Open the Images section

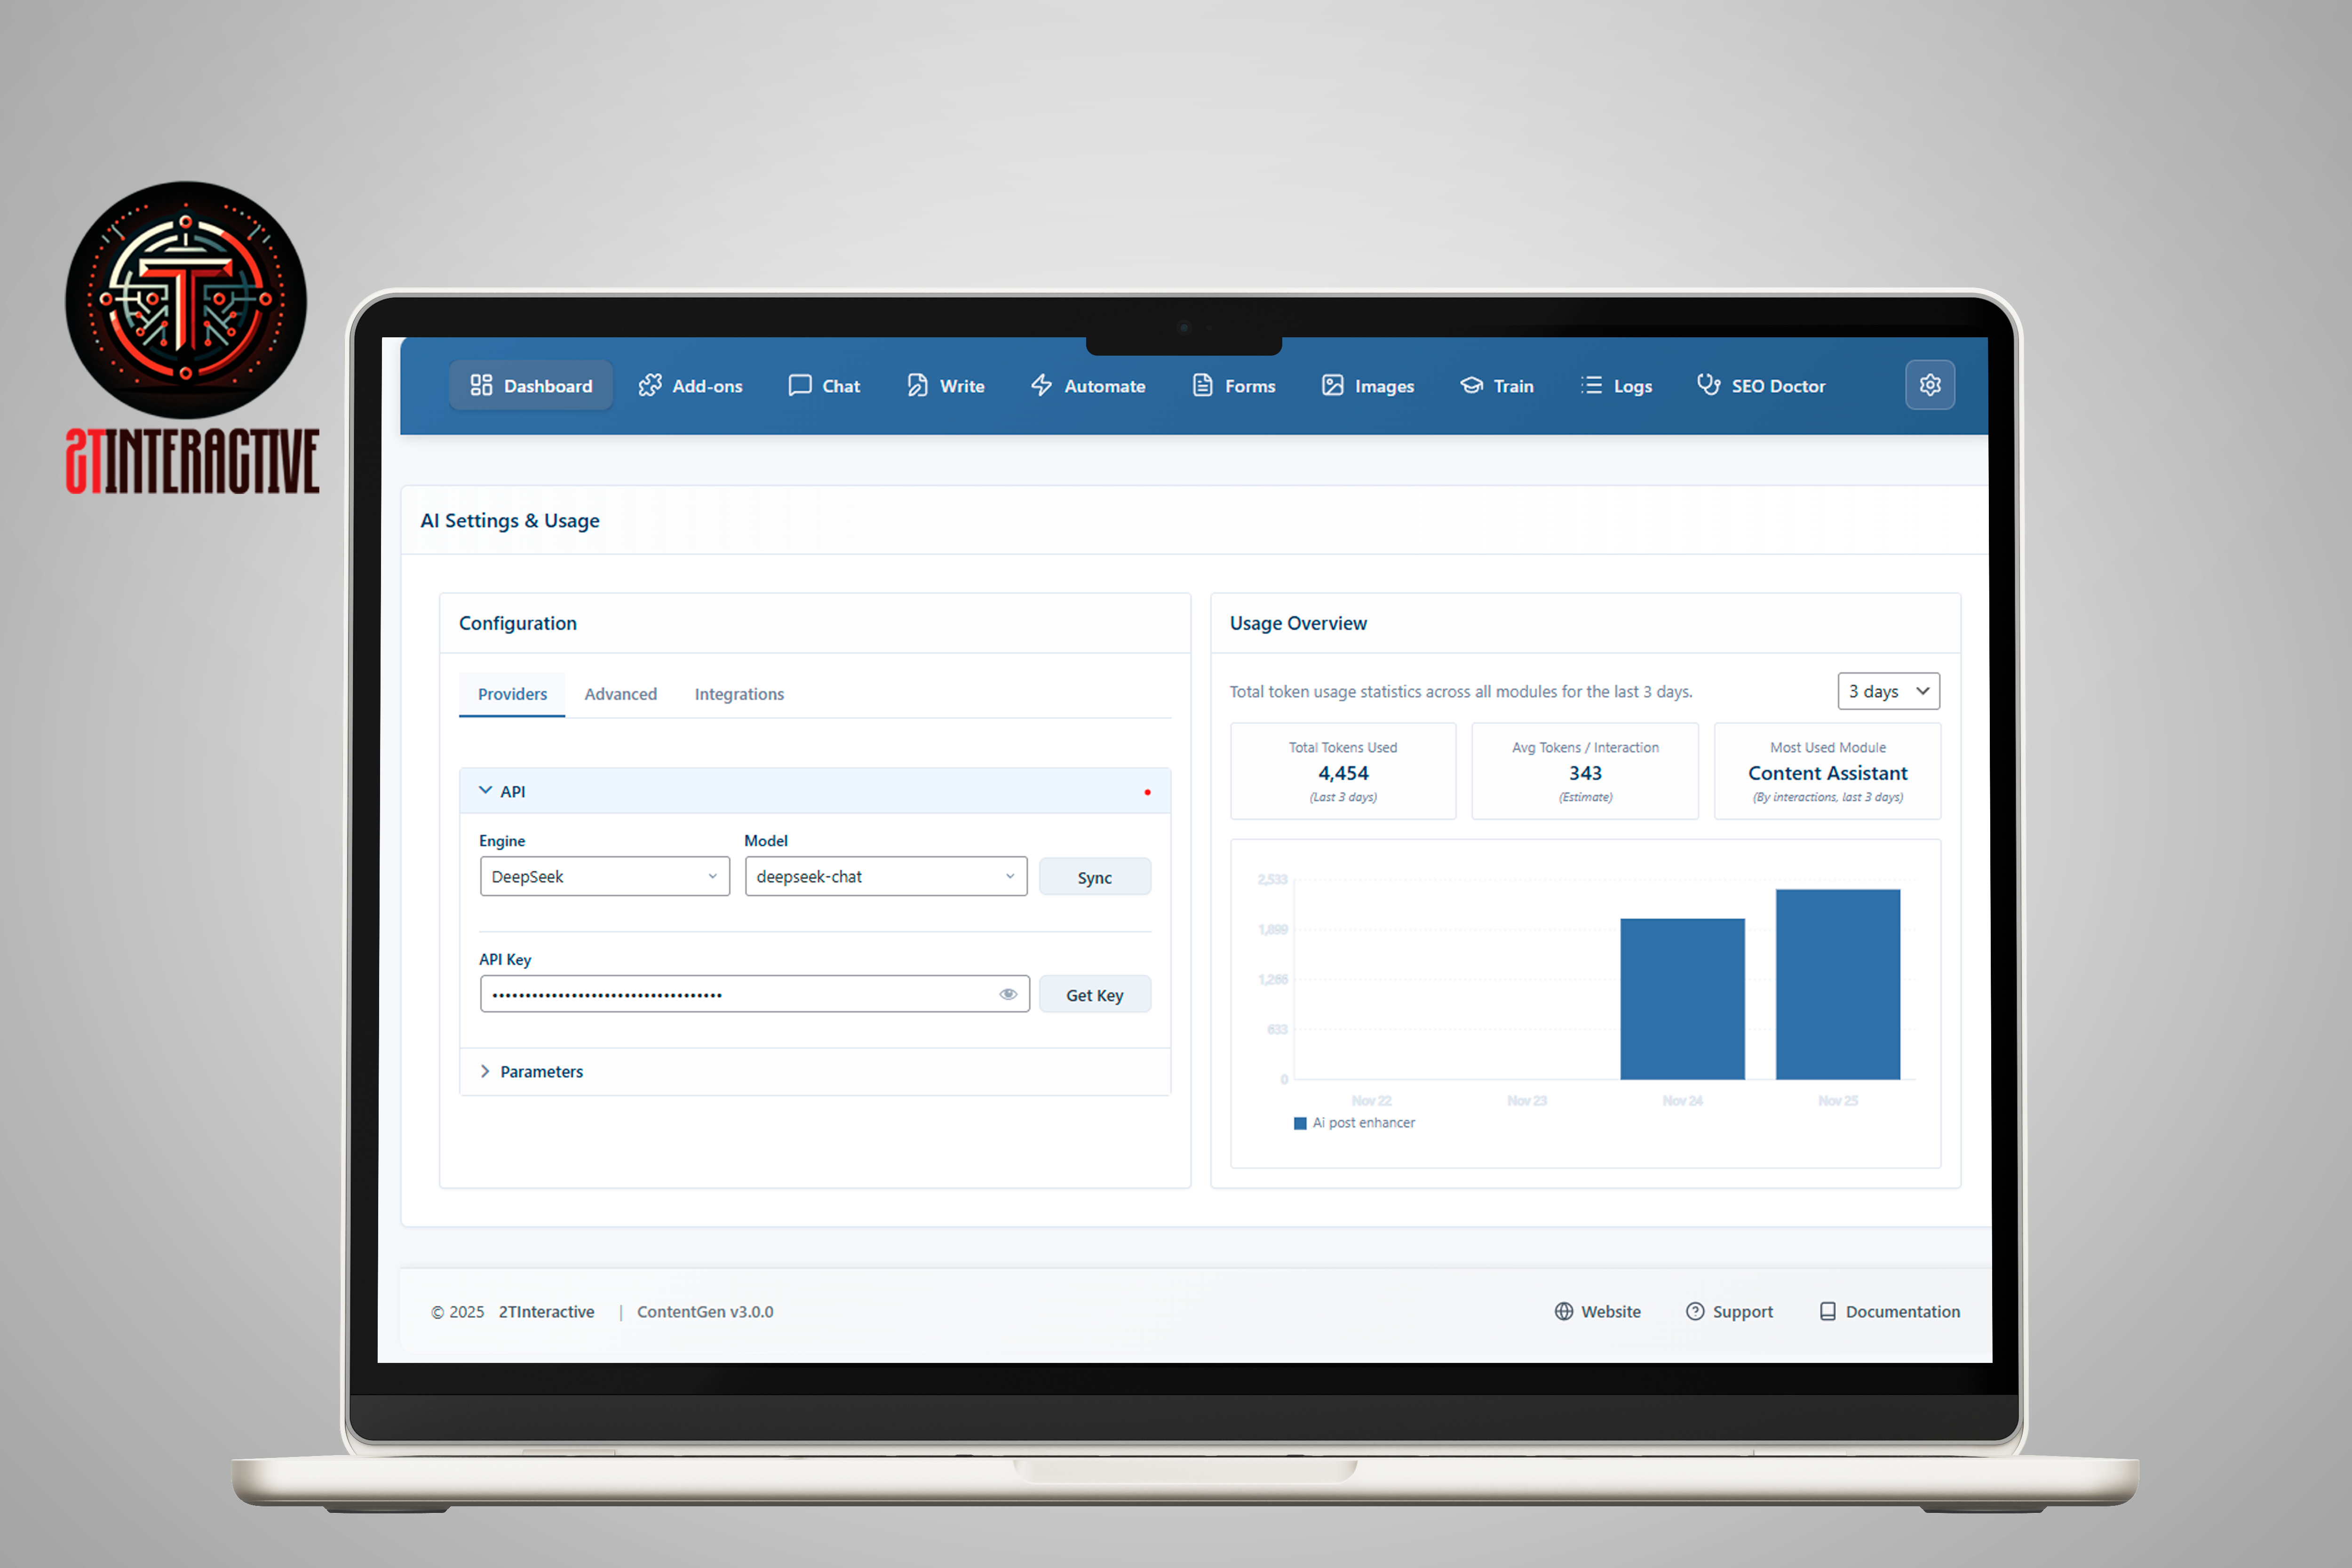[1367, 386]
